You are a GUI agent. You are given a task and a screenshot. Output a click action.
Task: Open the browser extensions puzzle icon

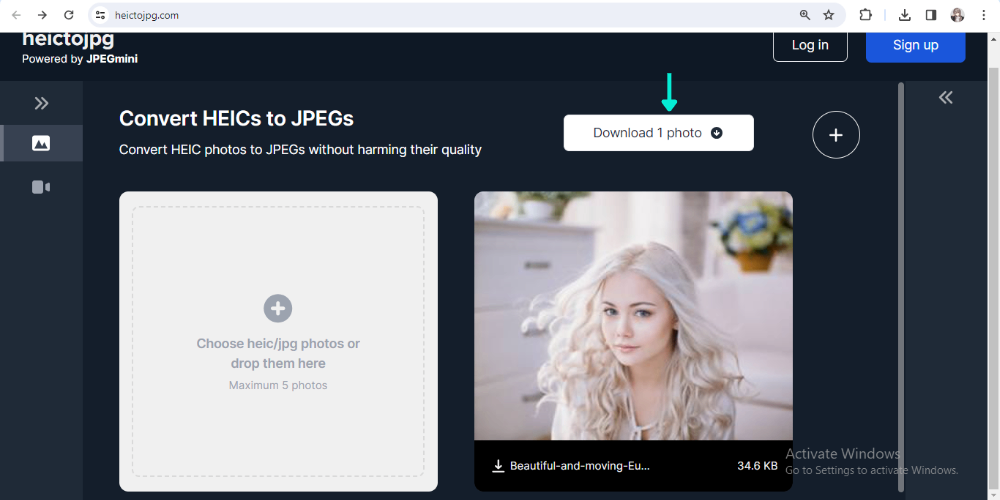pos(865,15)
